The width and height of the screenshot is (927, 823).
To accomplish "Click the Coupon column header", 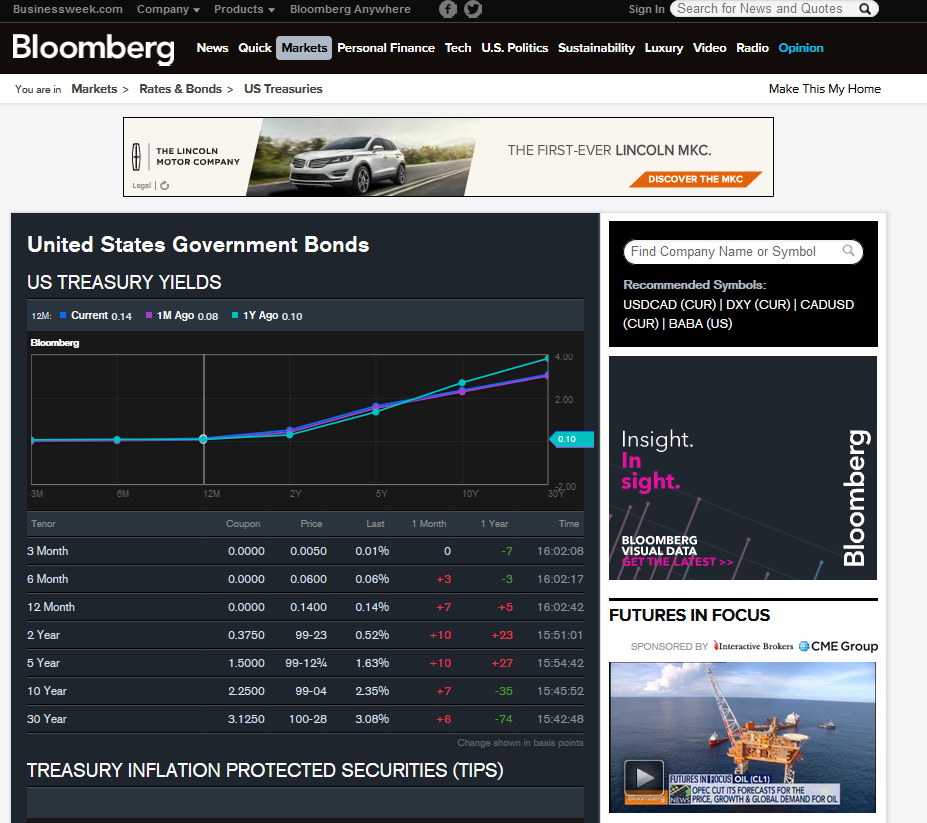I will 242,524.
